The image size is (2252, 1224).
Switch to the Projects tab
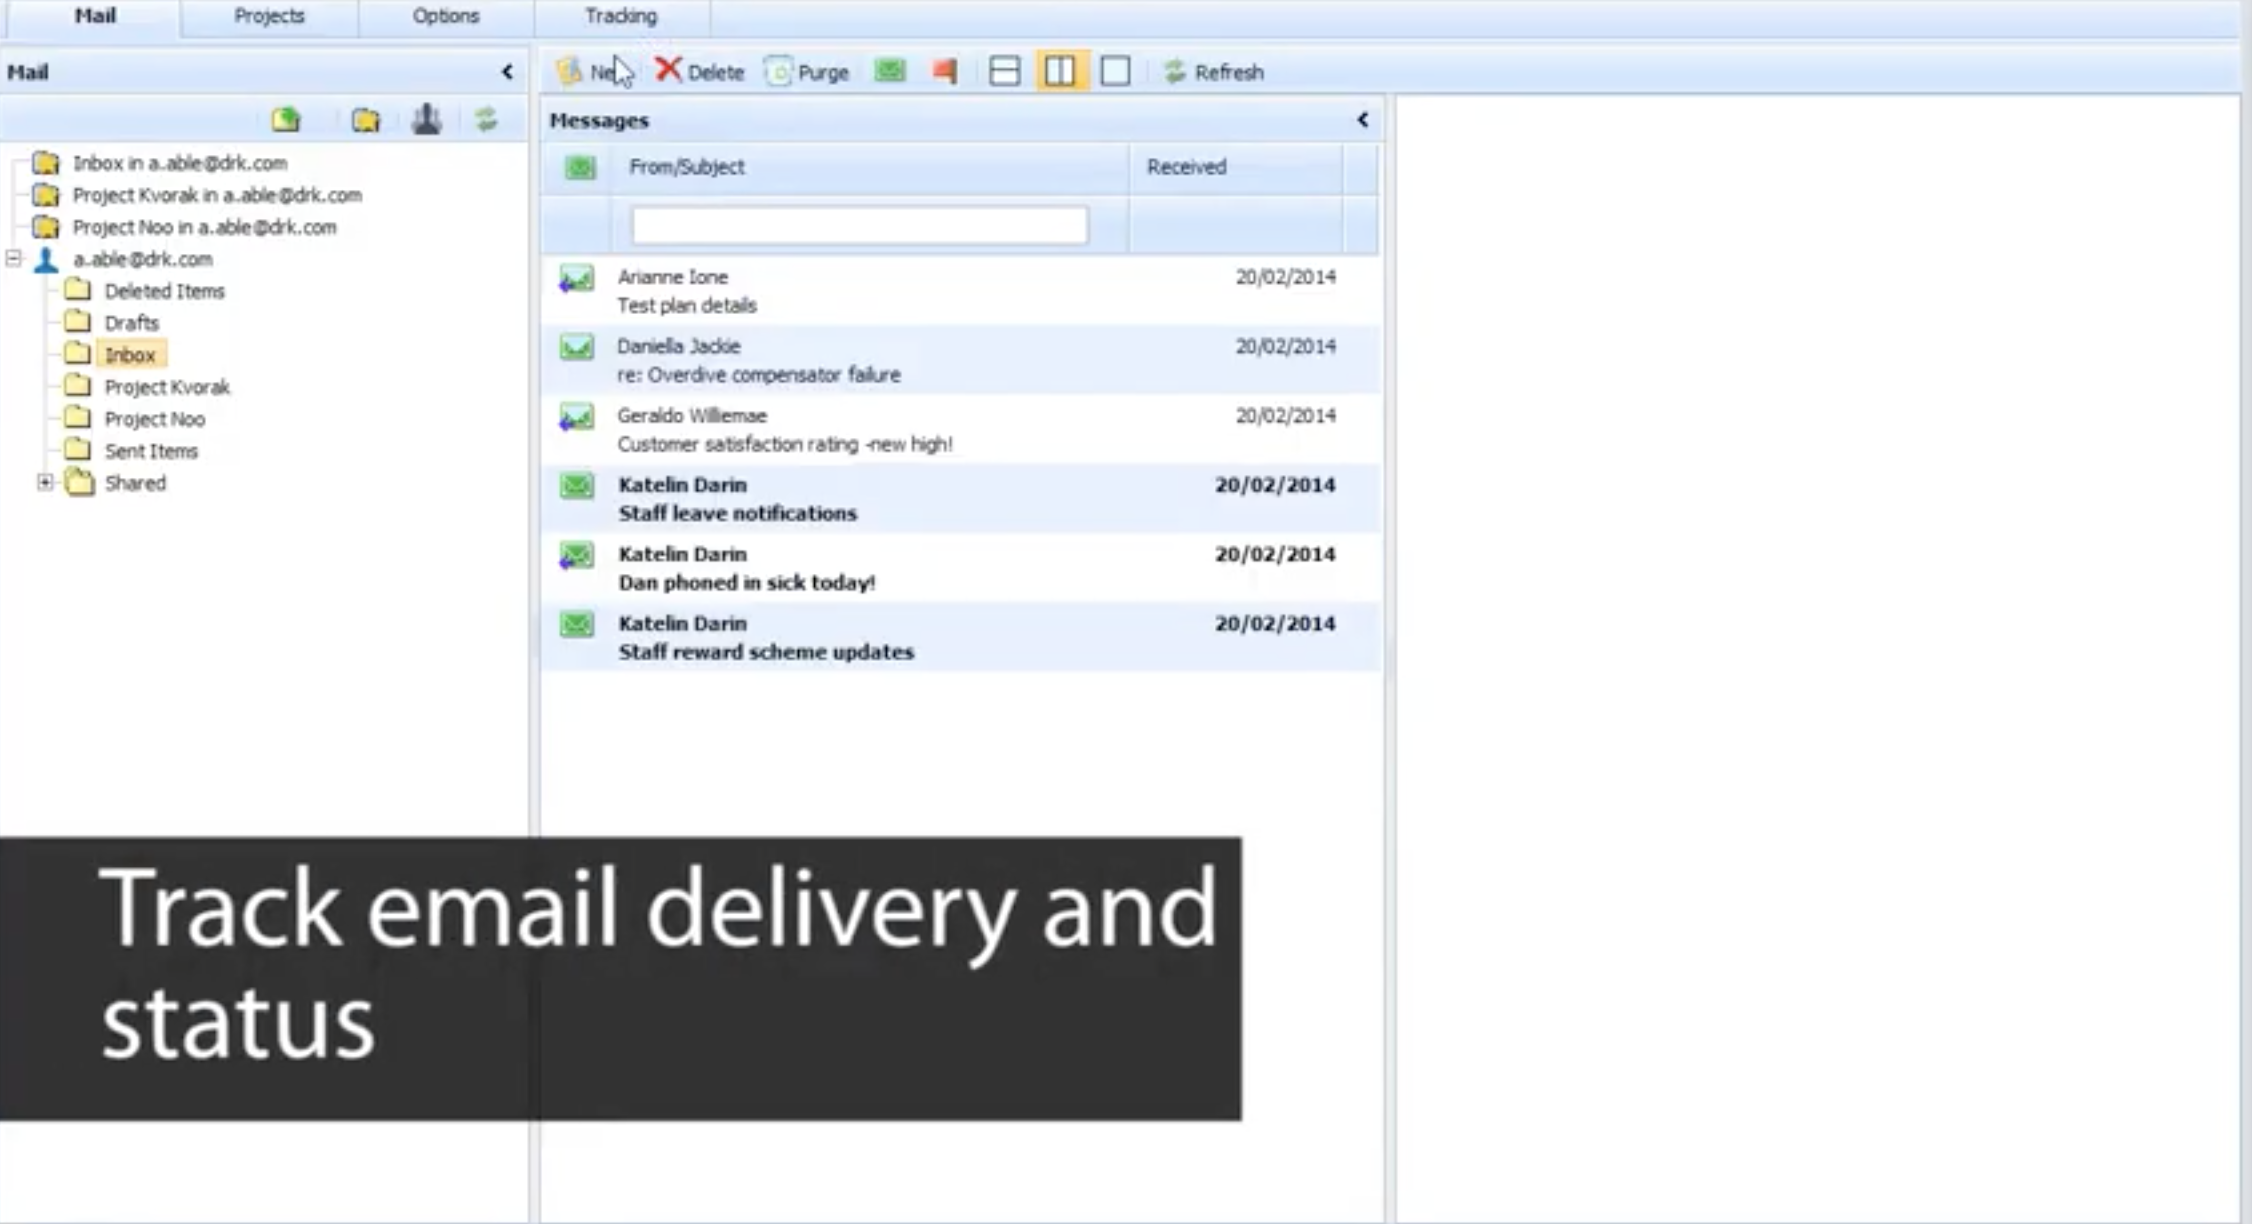click(x=269, y=17)
